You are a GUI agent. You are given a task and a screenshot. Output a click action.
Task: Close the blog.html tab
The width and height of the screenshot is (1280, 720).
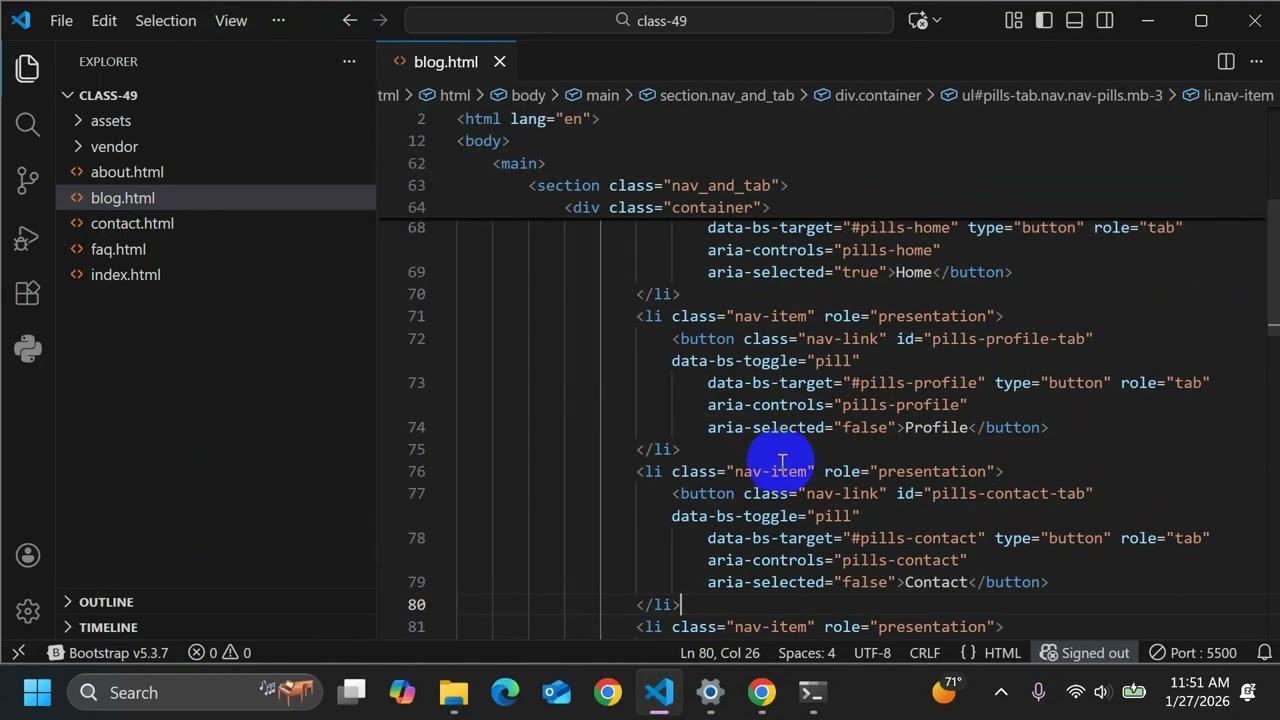[x=499, y=62]
